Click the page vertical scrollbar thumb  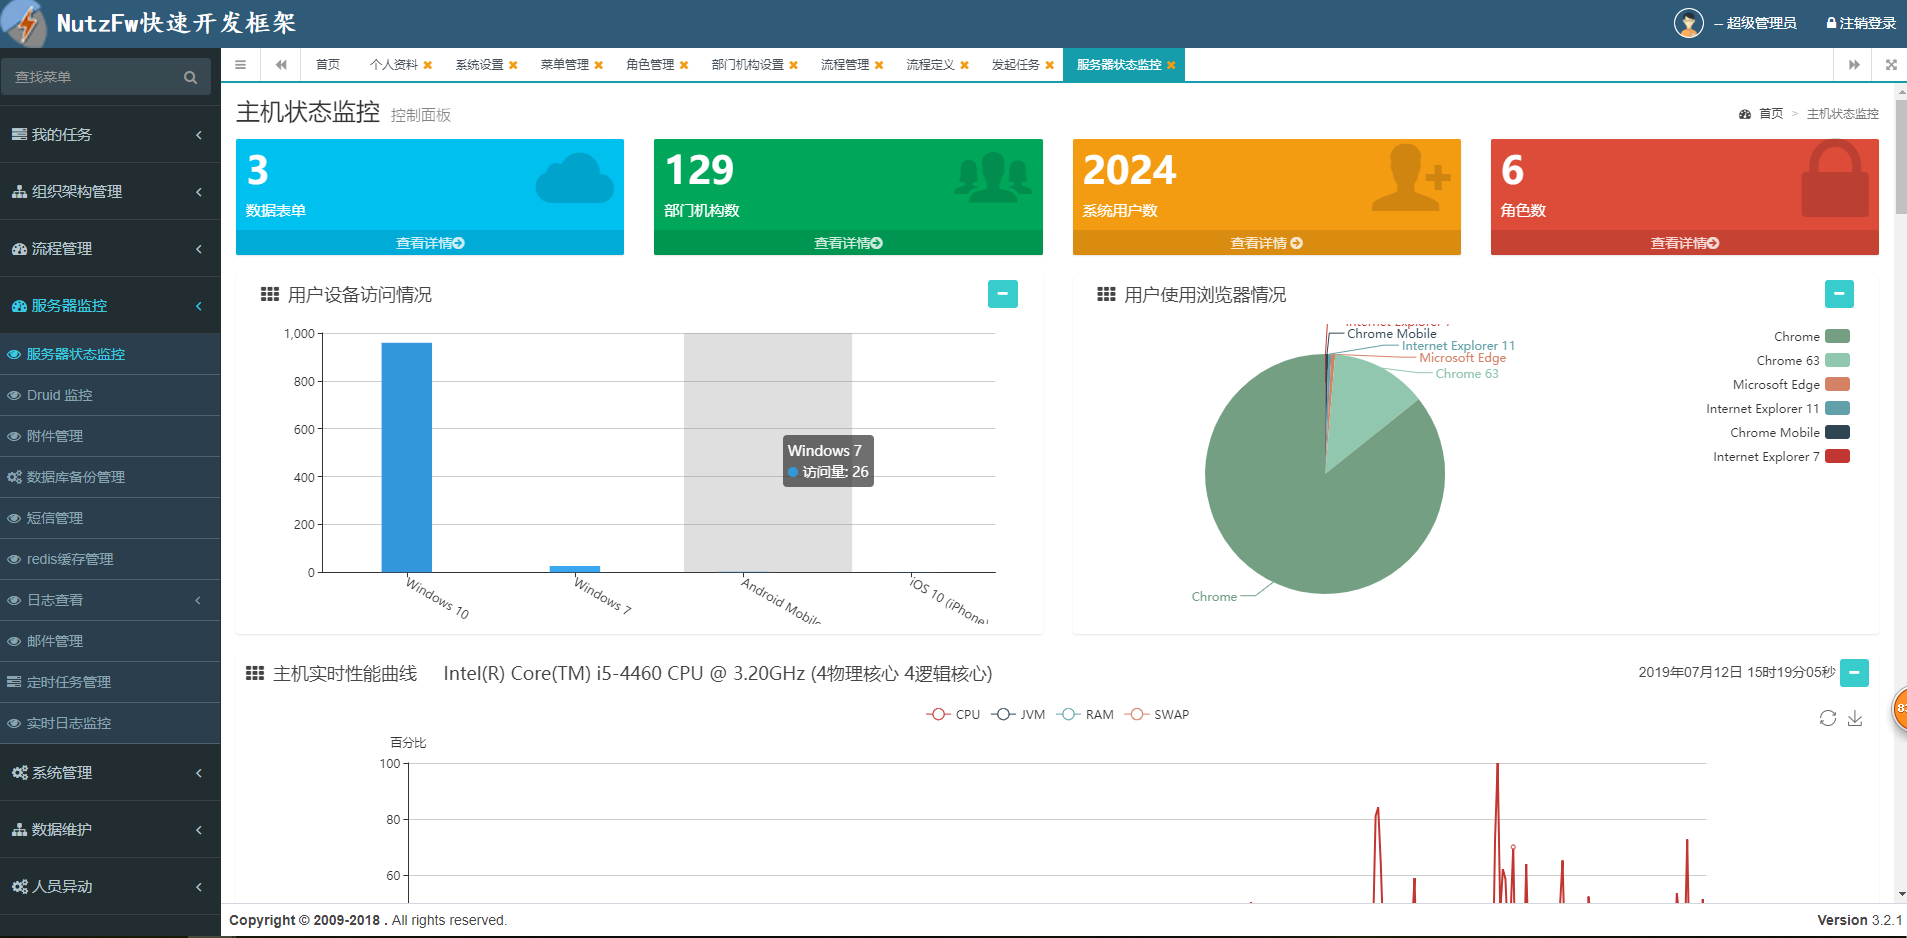(x=1900, y=155)
